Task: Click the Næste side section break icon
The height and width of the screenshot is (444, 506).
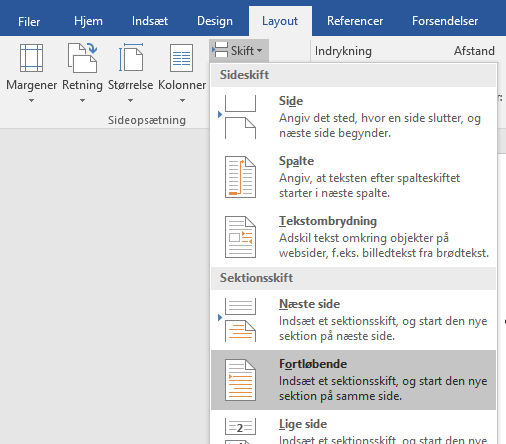Action: pos(240,320)
